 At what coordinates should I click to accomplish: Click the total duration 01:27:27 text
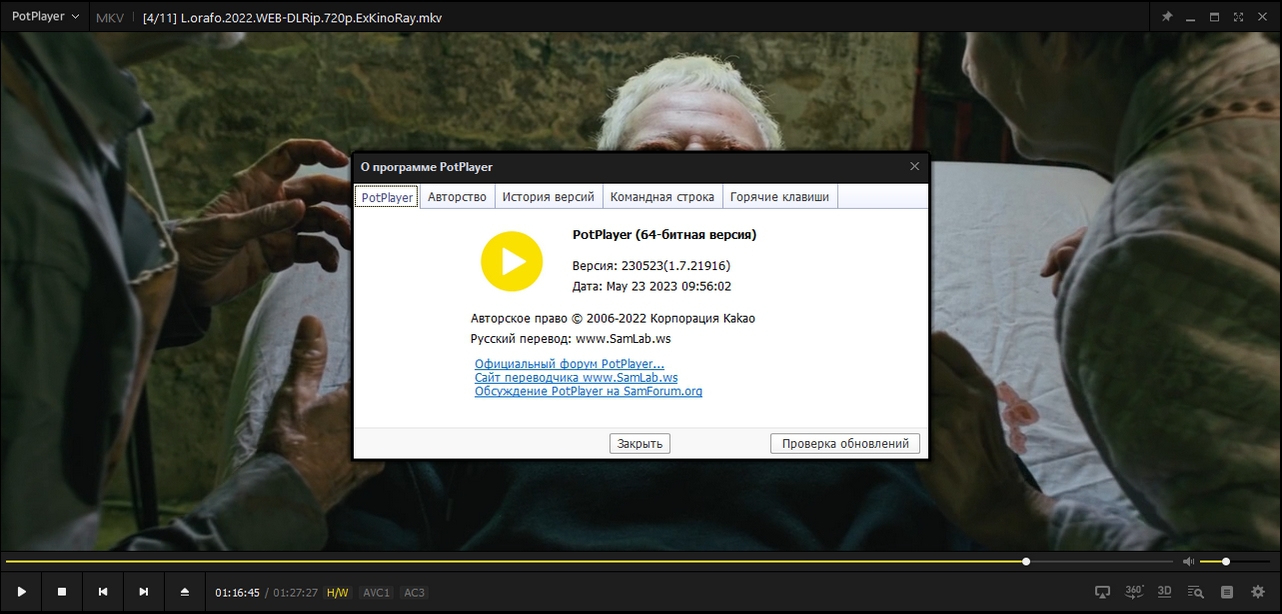[295, 593]
